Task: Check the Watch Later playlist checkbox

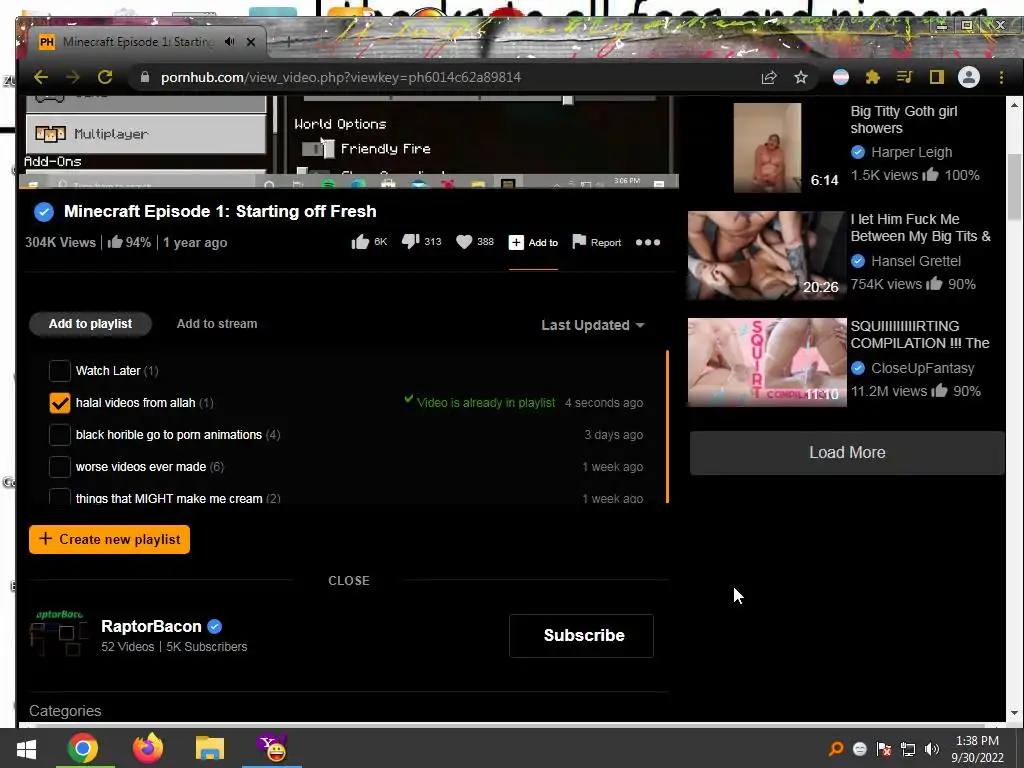Action: click(x=59, y=371)
